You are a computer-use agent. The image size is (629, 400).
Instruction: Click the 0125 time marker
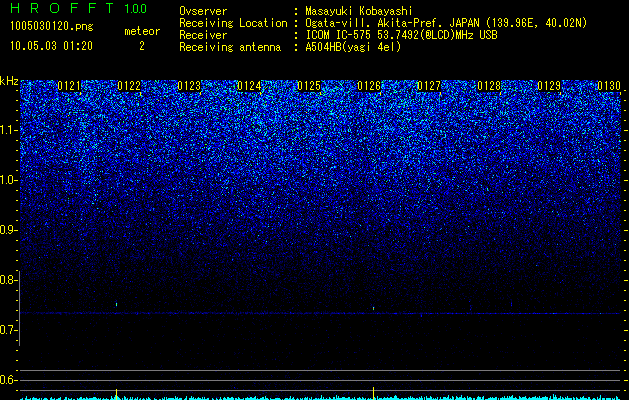[309, 86]
